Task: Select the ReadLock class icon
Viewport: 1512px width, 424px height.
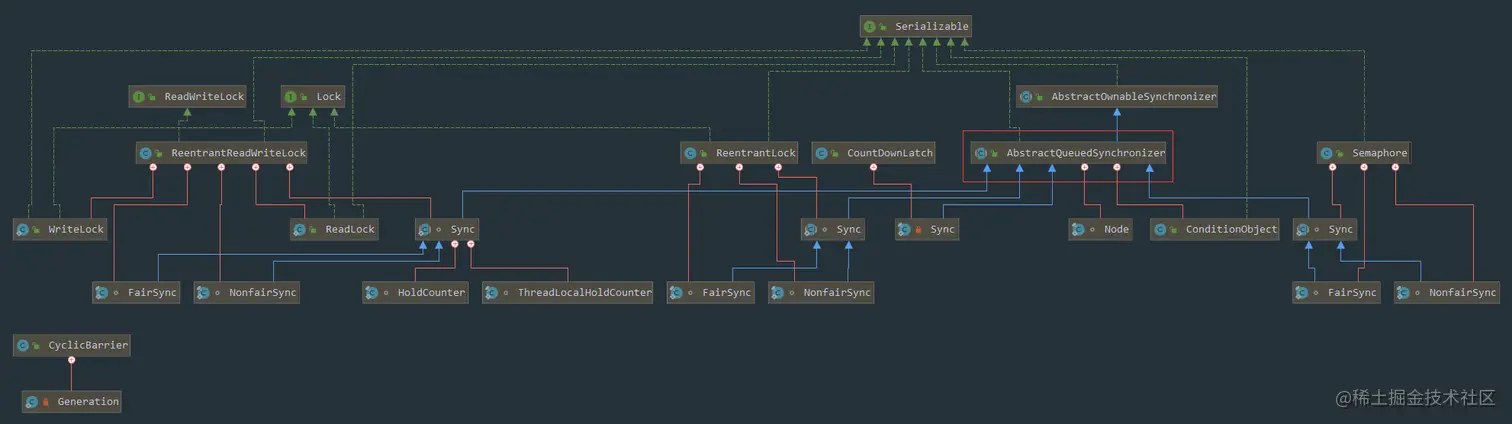Action: pos(300,229)
